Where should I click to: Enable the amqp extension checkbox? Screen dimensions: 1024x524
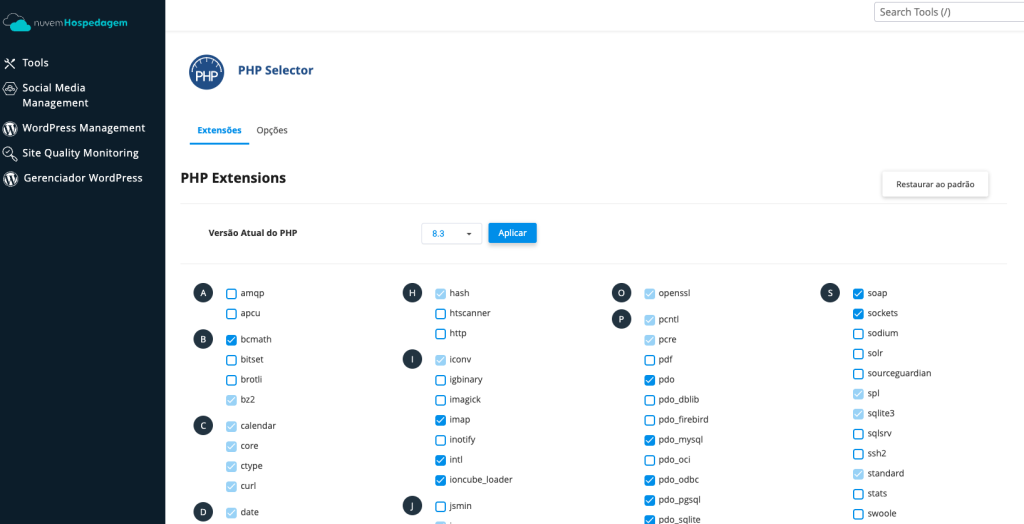(x=232, y=294)
